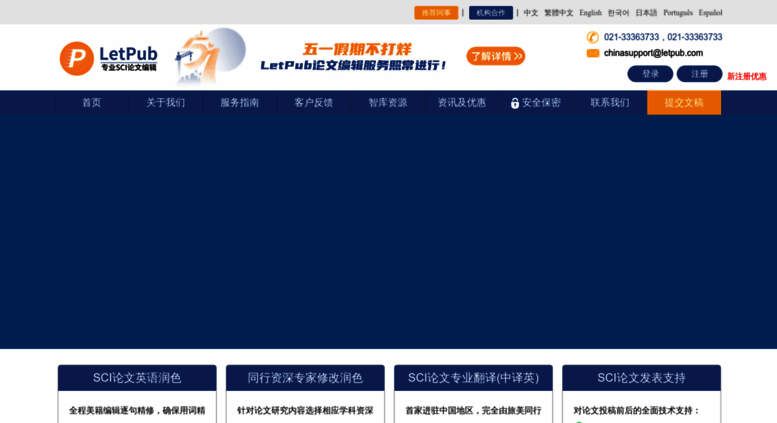Open 联系我们 menu item
The width and height of the screenshot is (777, 423).
point(610,103)
